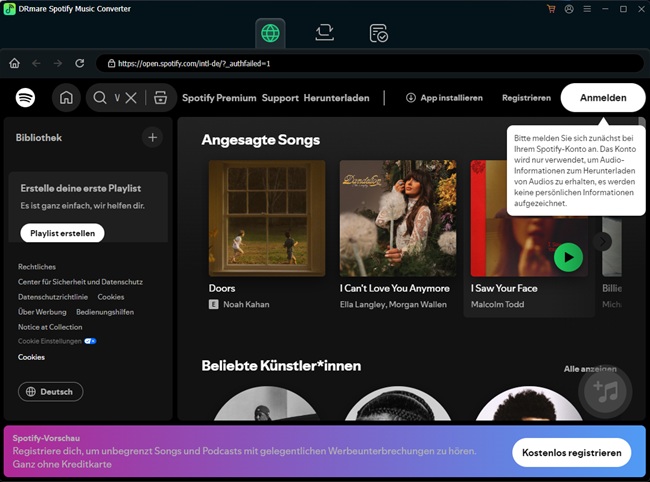Click the URL address field
The height and width of the screenshot is (482, 650).
tap(370, 63)
